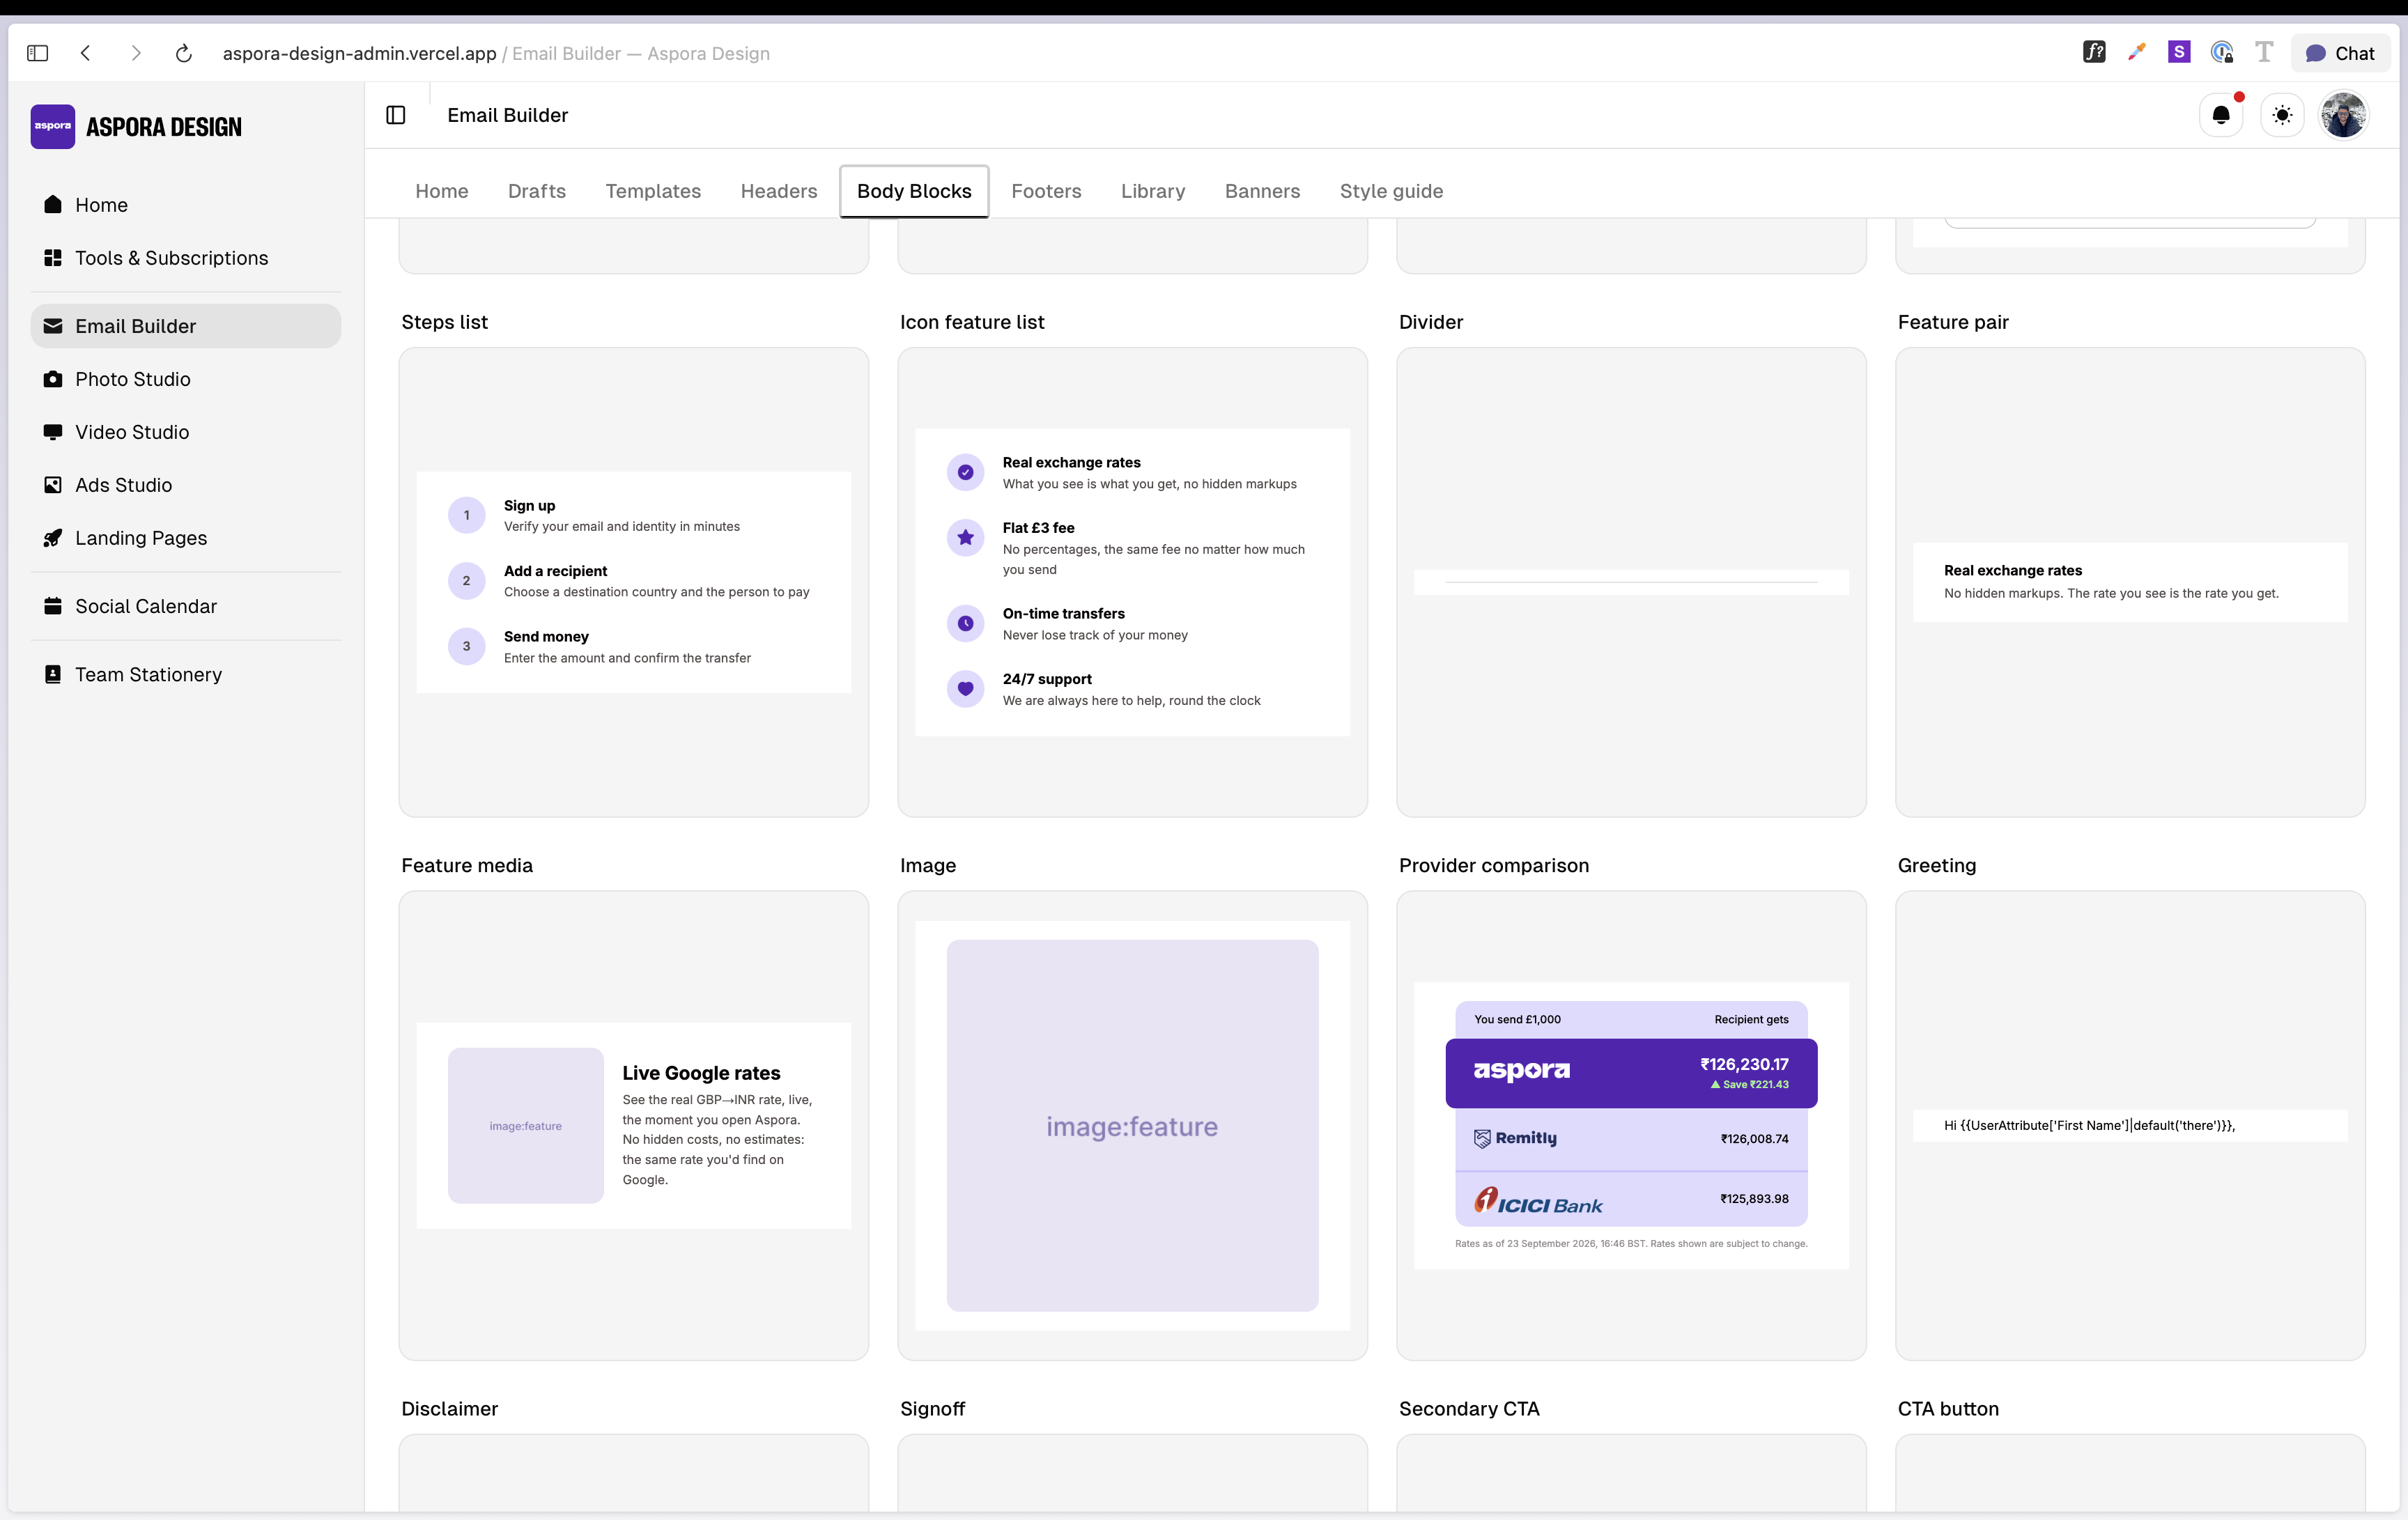Switch to the Footers tab
The height and width of the screenshot is (1520, 2408).
(x=1046, y=191)
